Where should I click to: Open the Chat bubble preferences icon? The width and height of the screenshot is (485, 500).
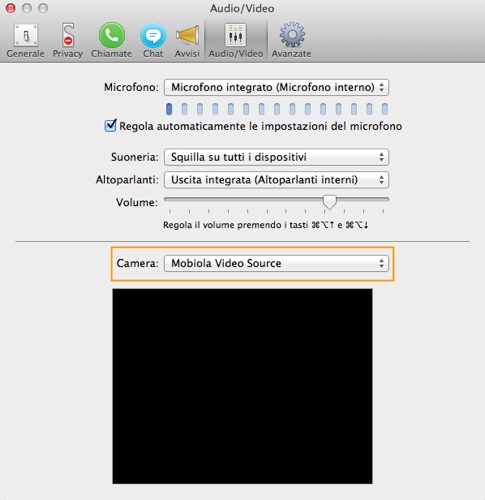(x=153, y=35)
